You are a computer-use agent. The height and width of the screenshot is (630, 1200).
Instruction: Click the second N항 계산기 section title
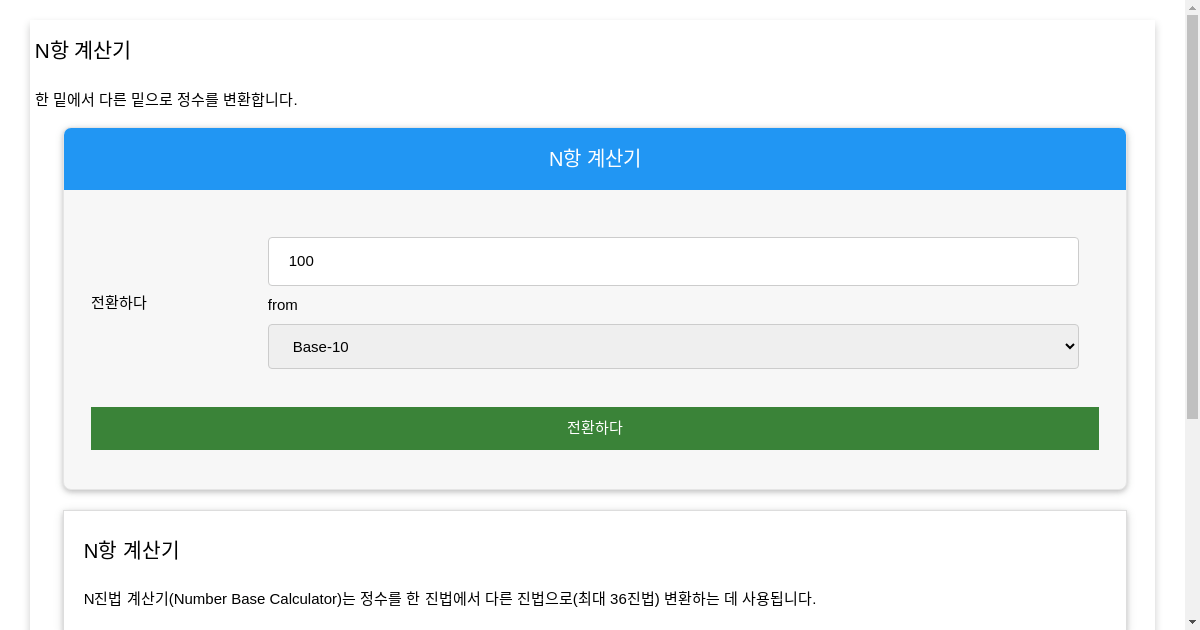click(131, 550)
